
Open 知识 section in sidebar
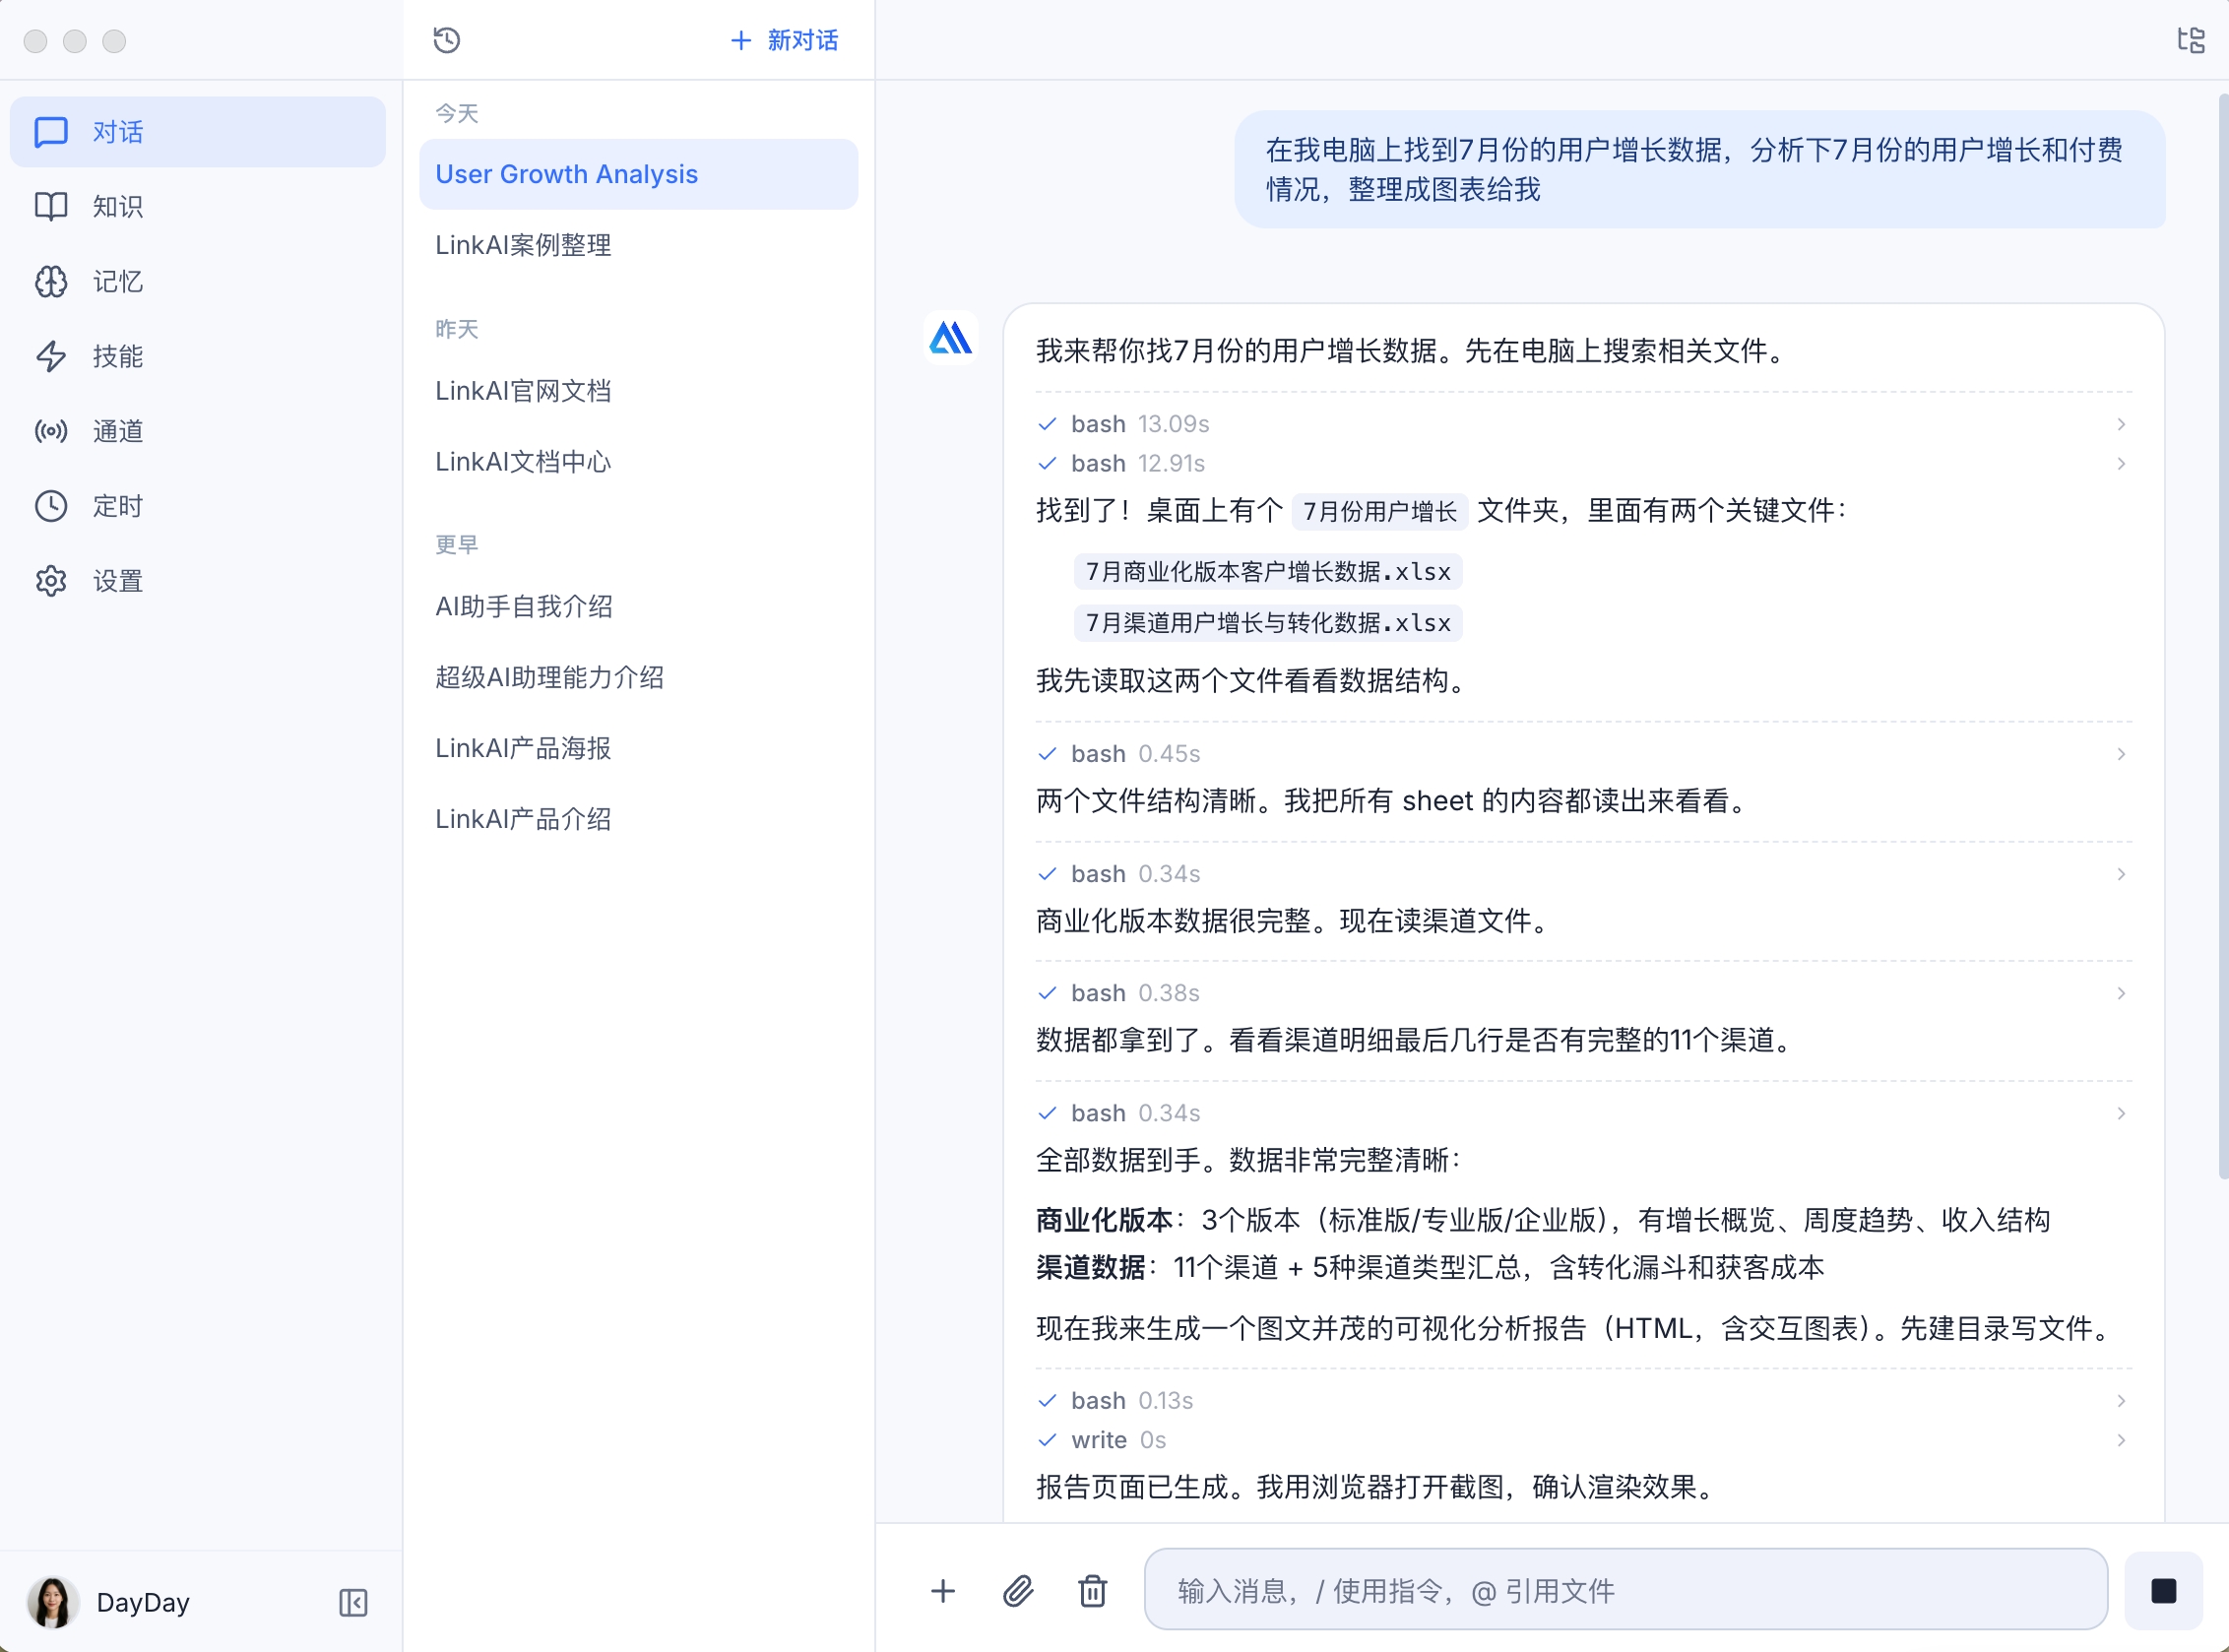tap(197, 206)
